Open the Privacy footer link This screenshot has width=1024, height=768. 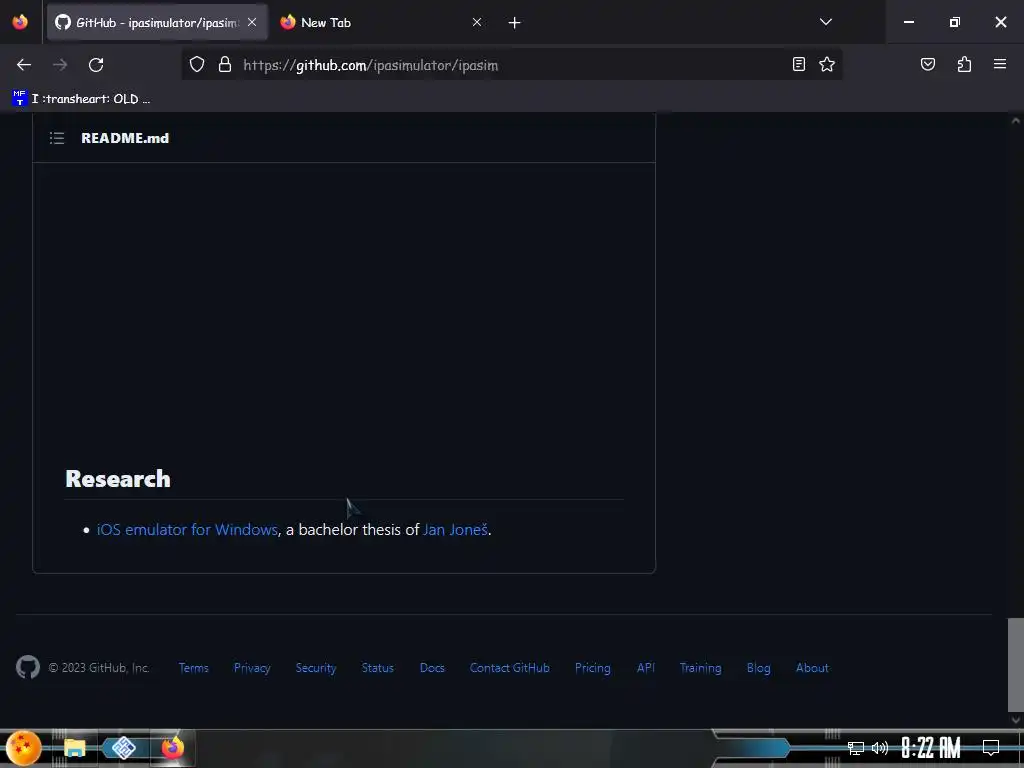[x=252, y=667]
